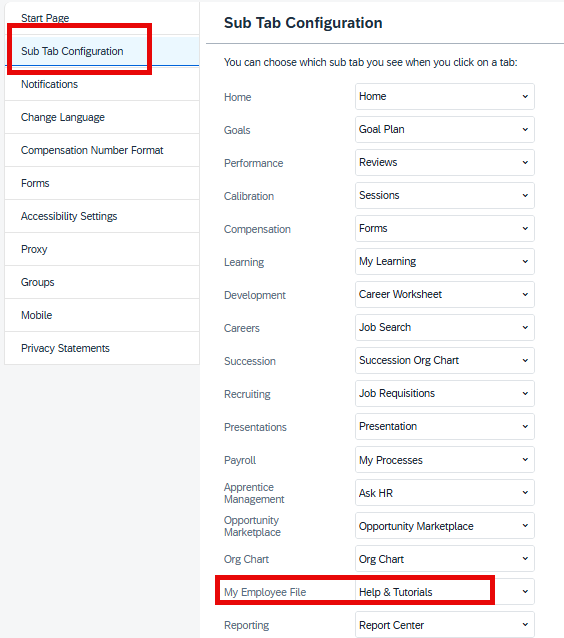Viewport: 564px width, 638px height.
Task: Select the Proxy menu item
Action: [102, 249]
